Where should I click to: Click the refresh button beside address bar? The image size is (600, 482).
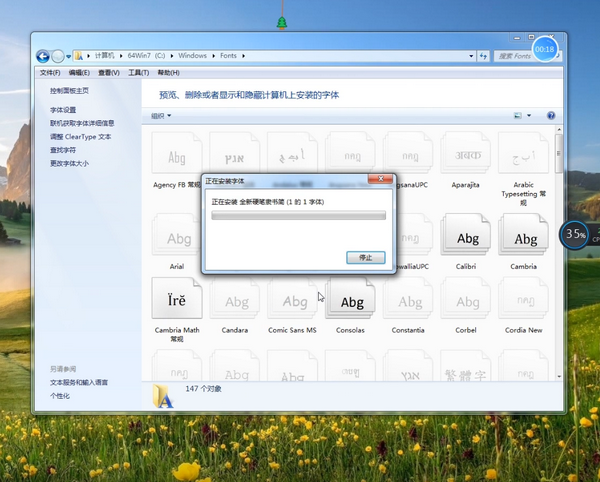483,56
